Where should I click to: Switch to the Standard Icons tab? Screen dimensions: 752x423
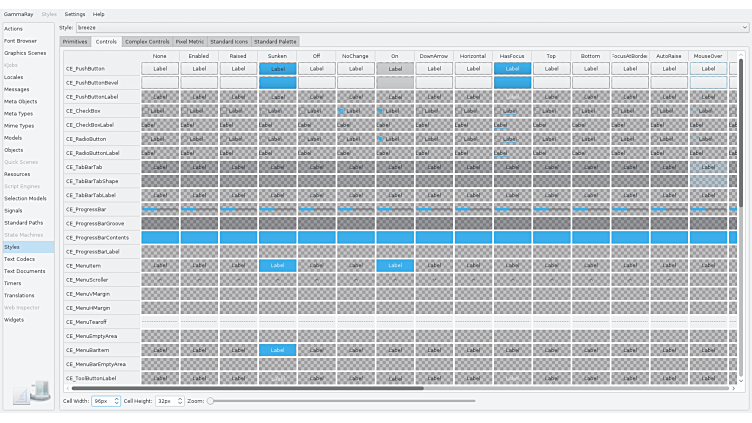(229, 42)
